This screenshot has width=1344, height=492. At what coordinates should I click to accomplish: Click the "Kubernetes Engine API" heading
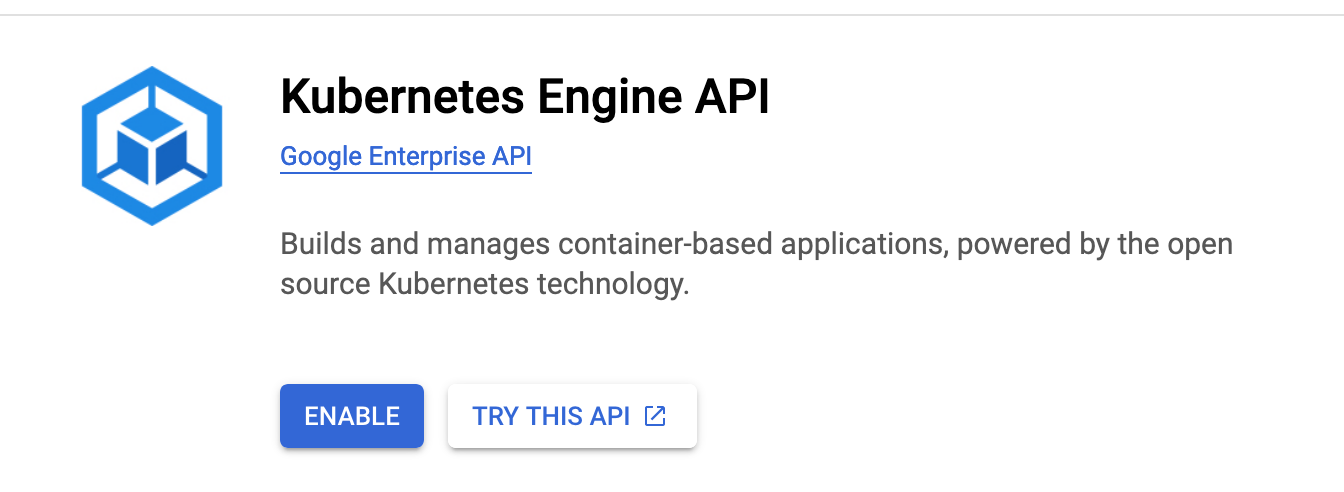pos(525,98)
